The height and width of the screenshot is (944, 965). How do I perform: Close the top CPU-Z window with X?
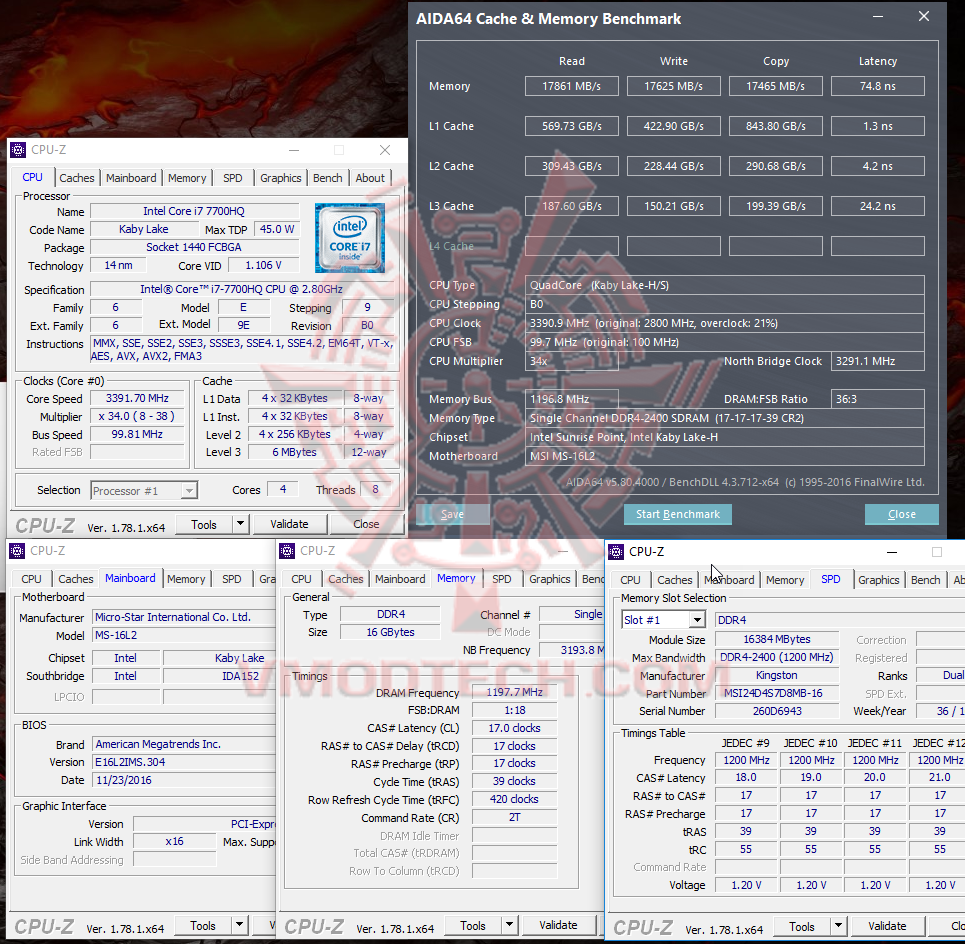point(385,150)
